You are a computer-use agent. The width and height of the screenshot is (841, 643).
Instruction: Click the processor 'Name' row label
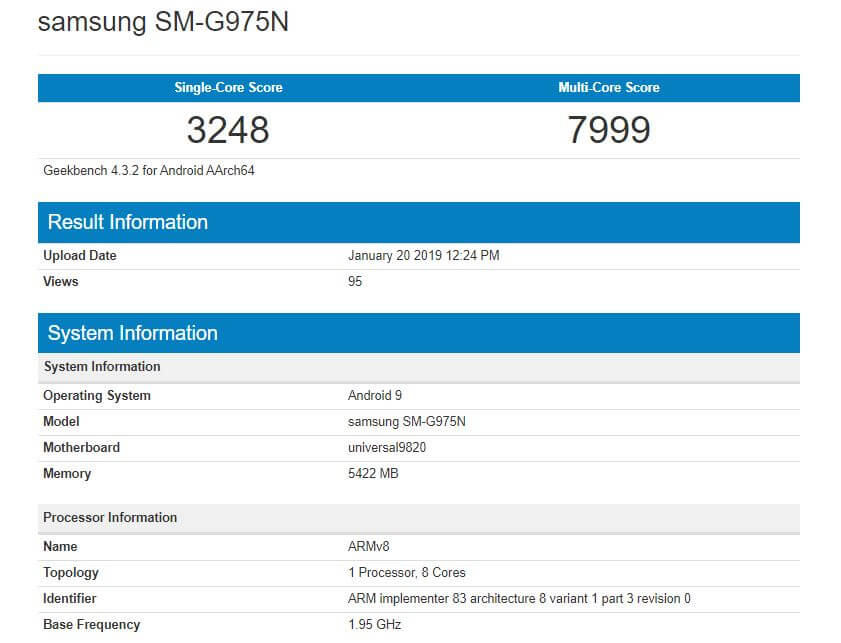point(60,546)
